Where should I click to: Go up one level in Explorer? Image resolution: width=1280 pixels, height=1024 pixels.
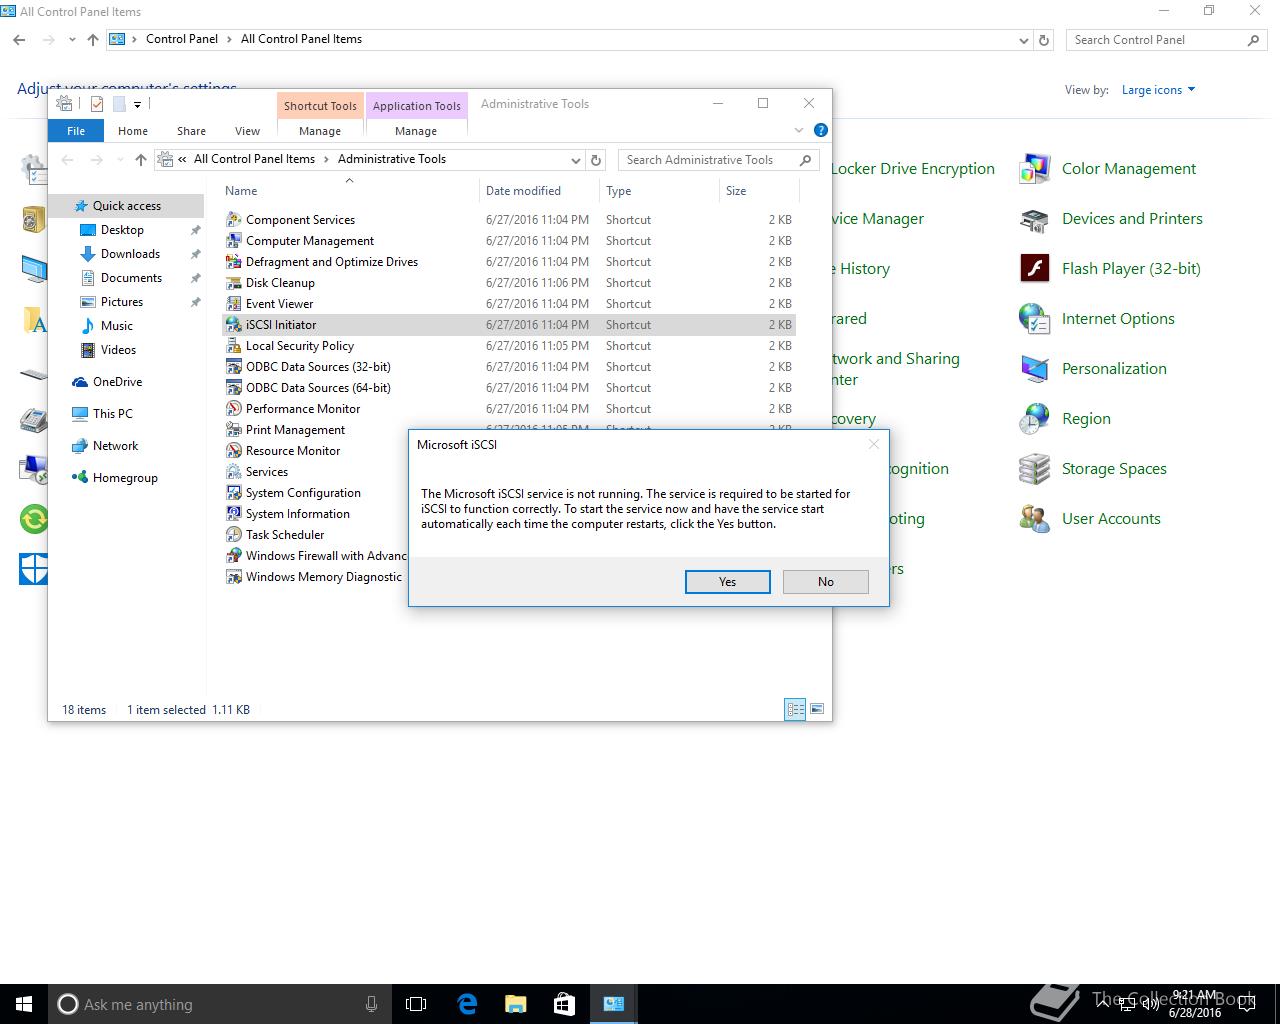[x=141, y=160]
